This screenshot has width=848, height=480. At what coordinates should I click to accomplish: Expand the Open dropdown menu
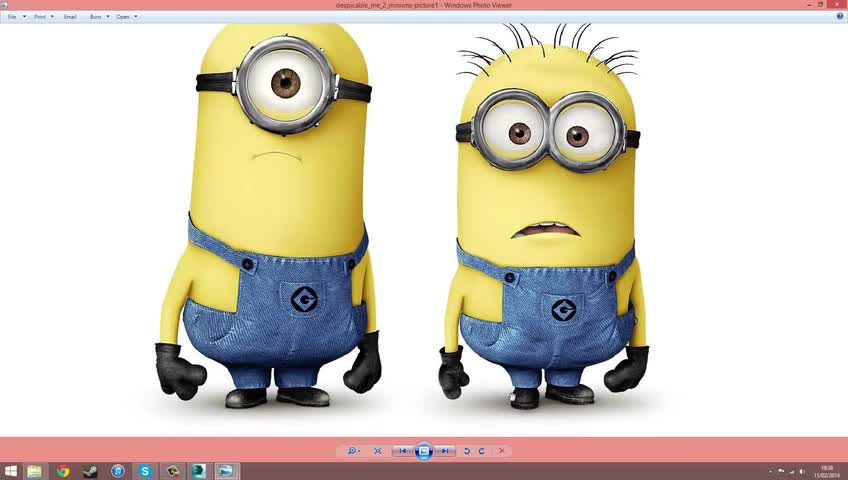click(x=127, y=17)
